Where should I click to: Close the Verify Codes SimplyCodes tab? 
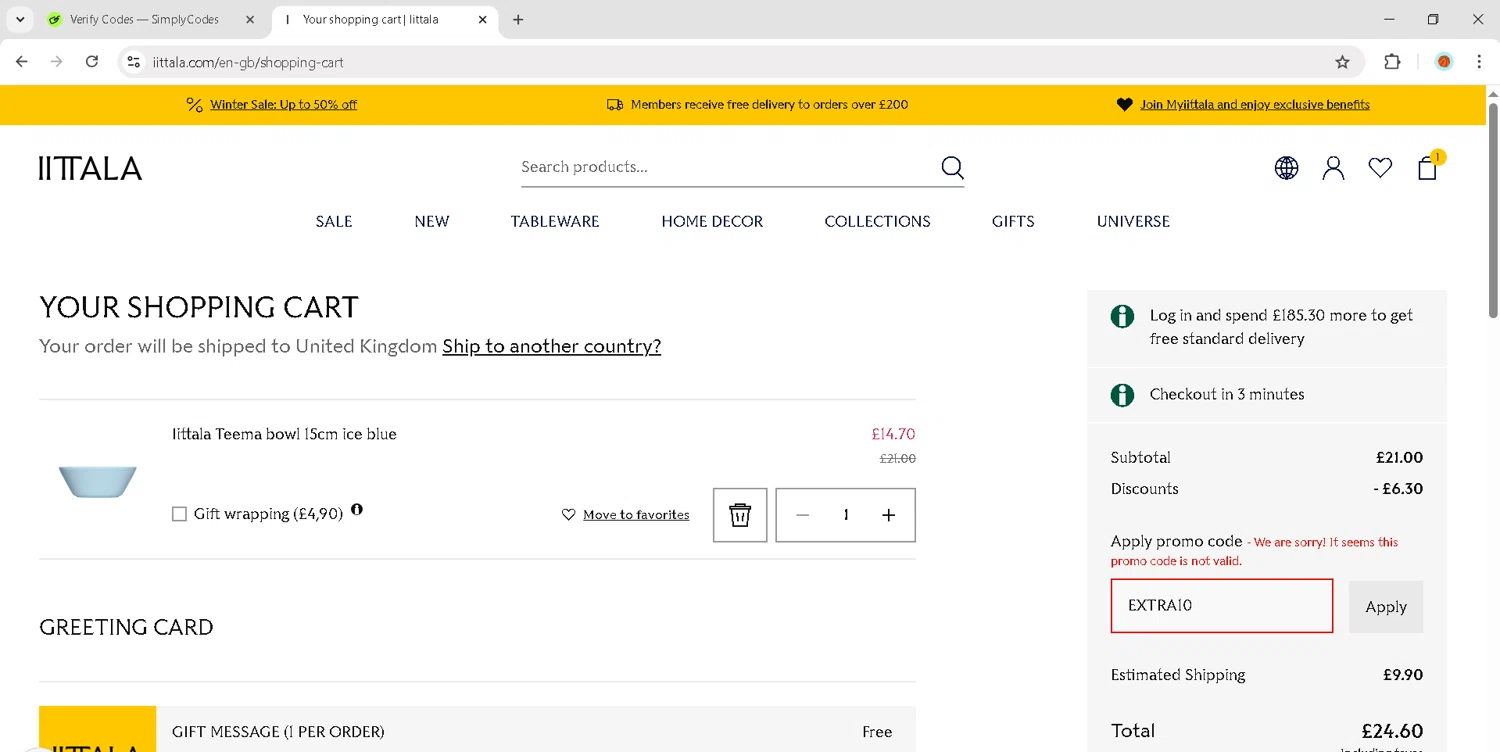tap(250, 20)
